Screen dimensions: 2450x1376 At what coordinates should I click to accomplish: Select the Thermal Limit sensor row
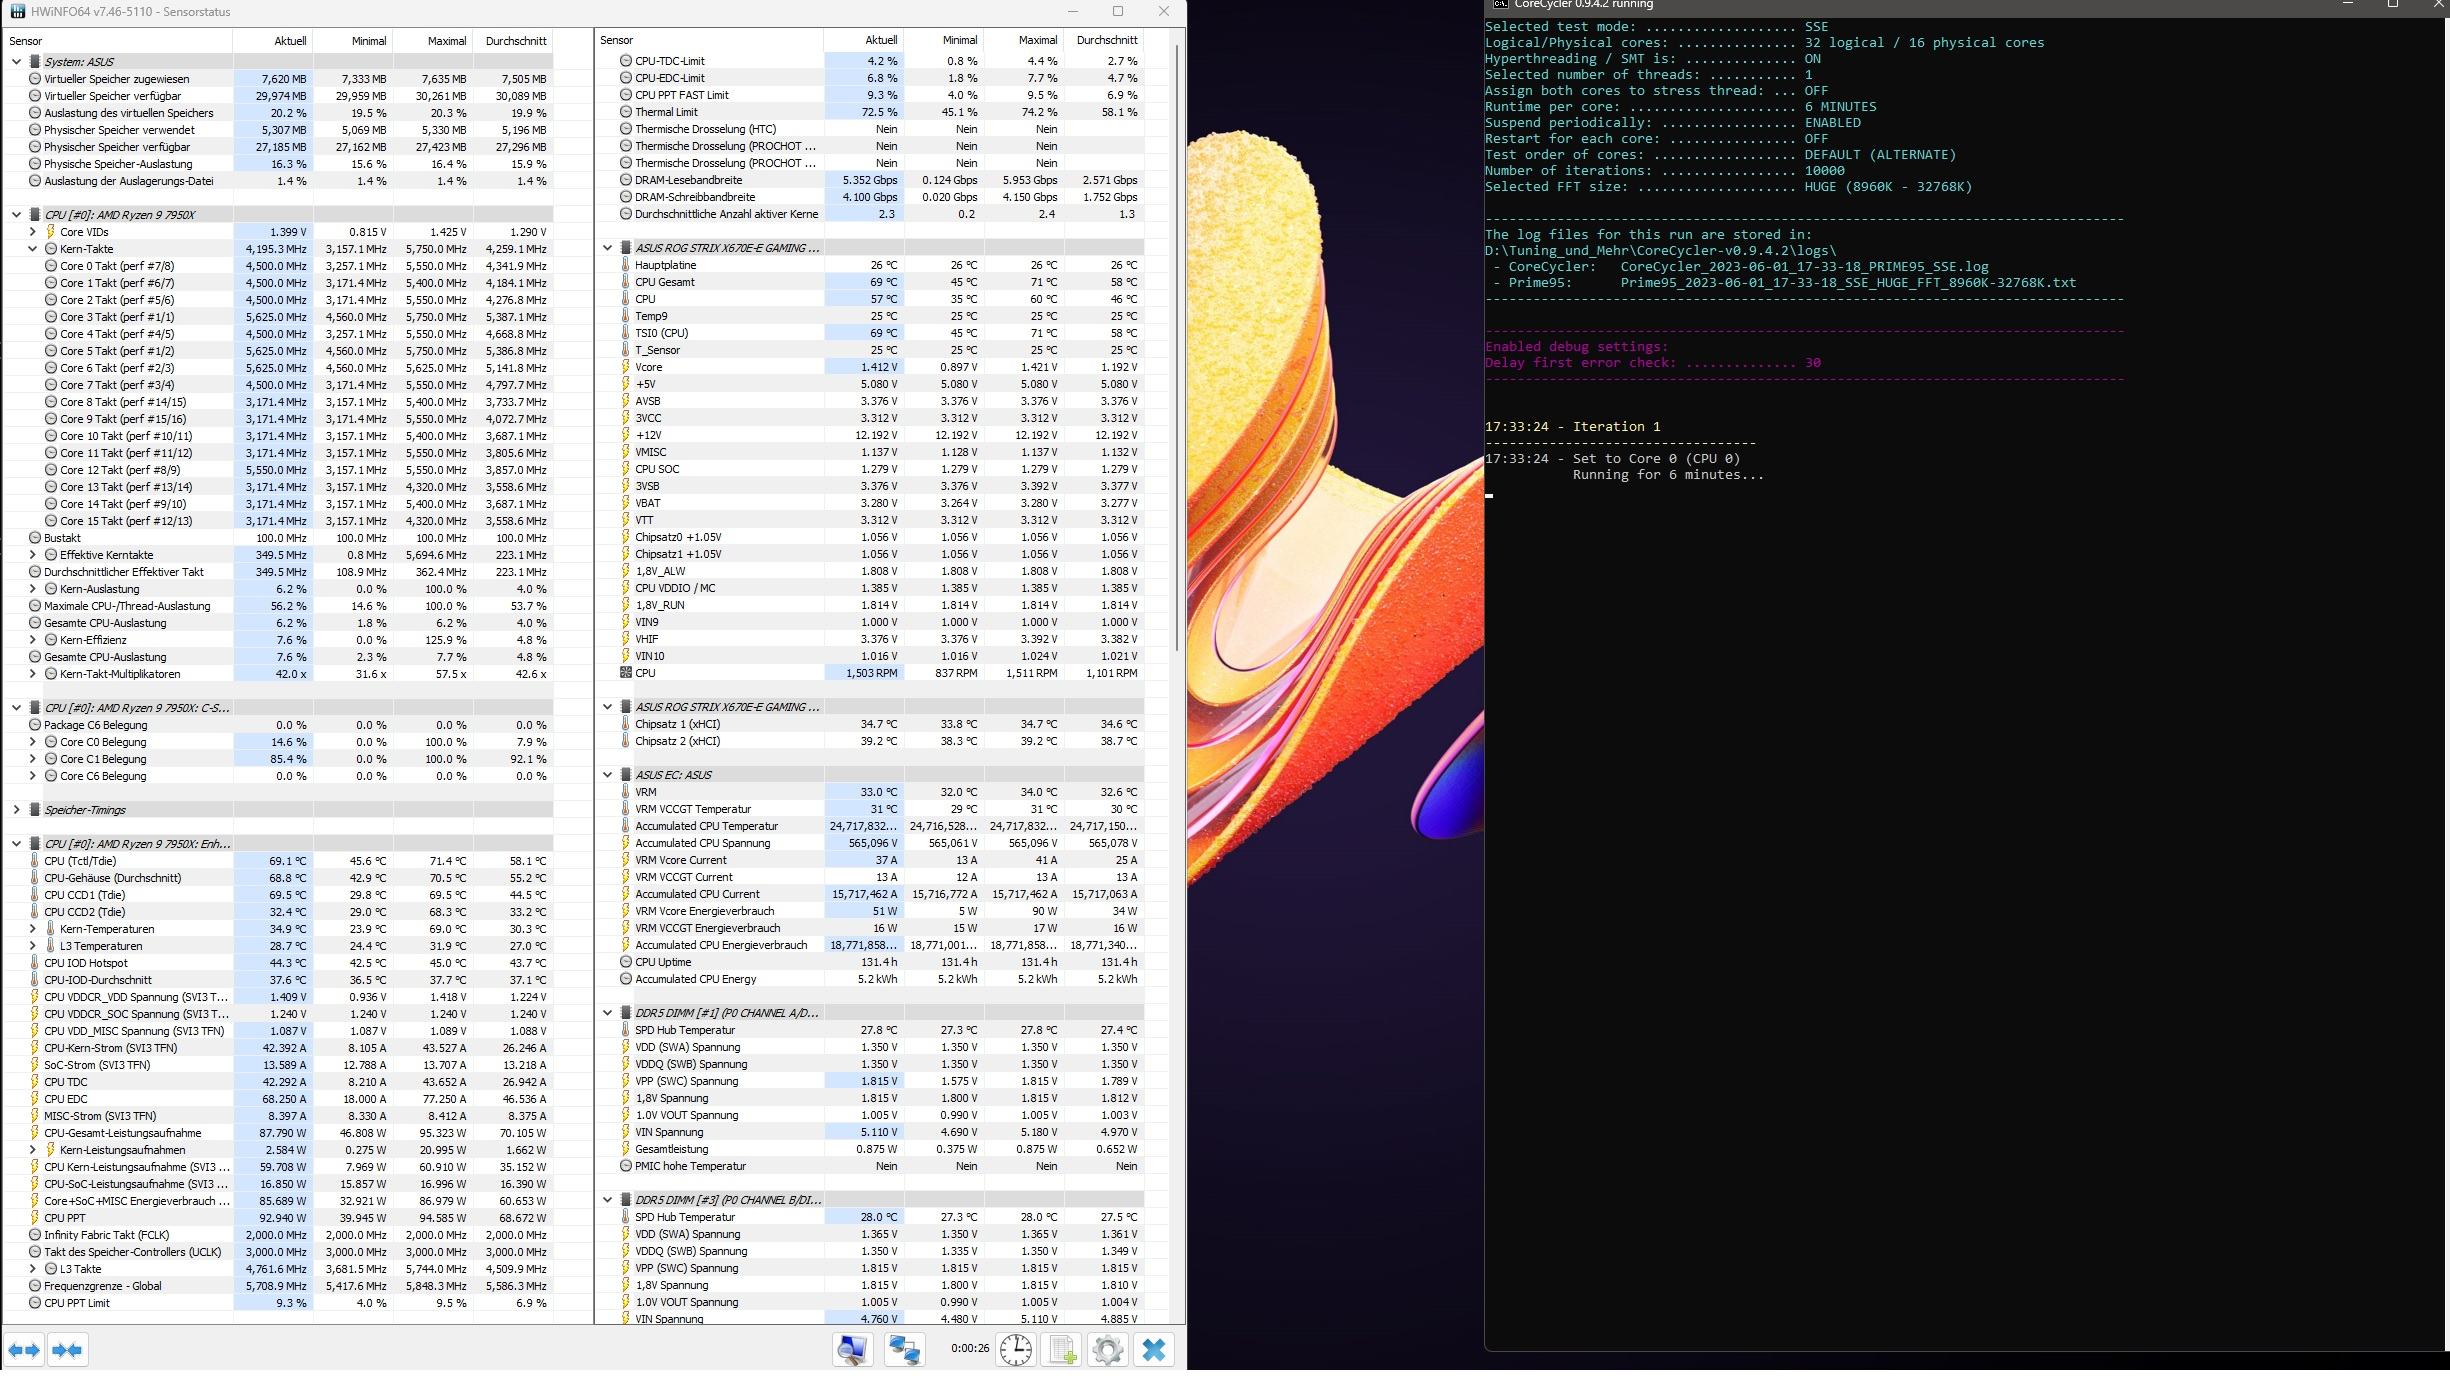[x=666, y=112]
